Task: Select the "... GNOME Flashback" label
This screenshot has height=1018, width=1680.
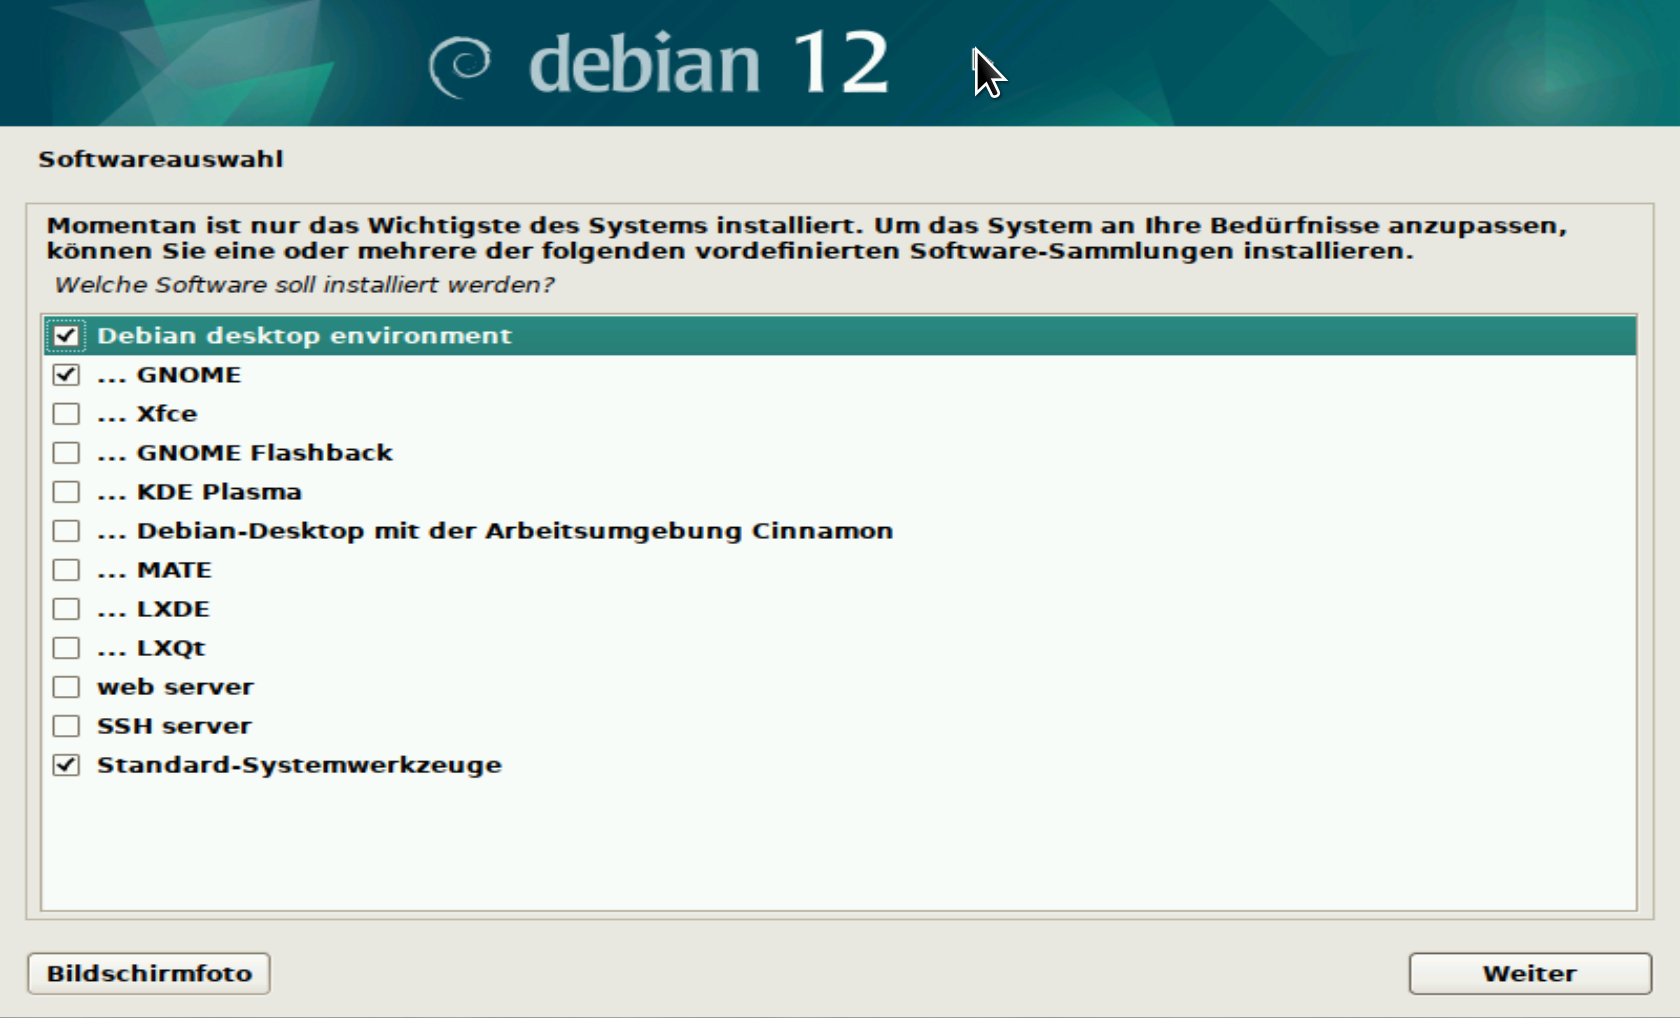Action: 245,453
